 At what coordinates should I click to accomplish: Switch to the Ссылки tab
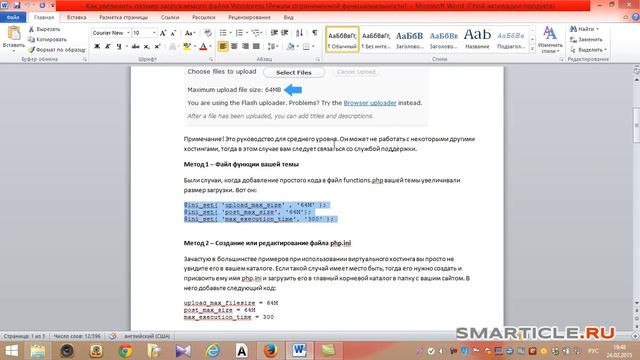coord(170,18)
